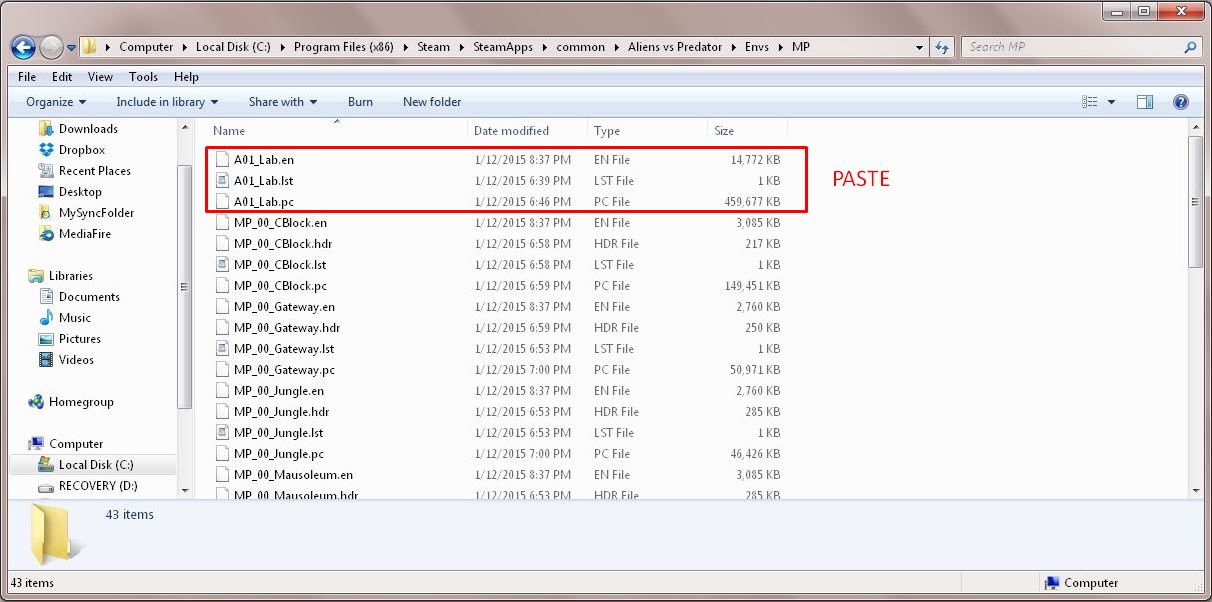Click the Desktop icon in navigation pane
Screen dimensions: 1212x602
[45, 192]
